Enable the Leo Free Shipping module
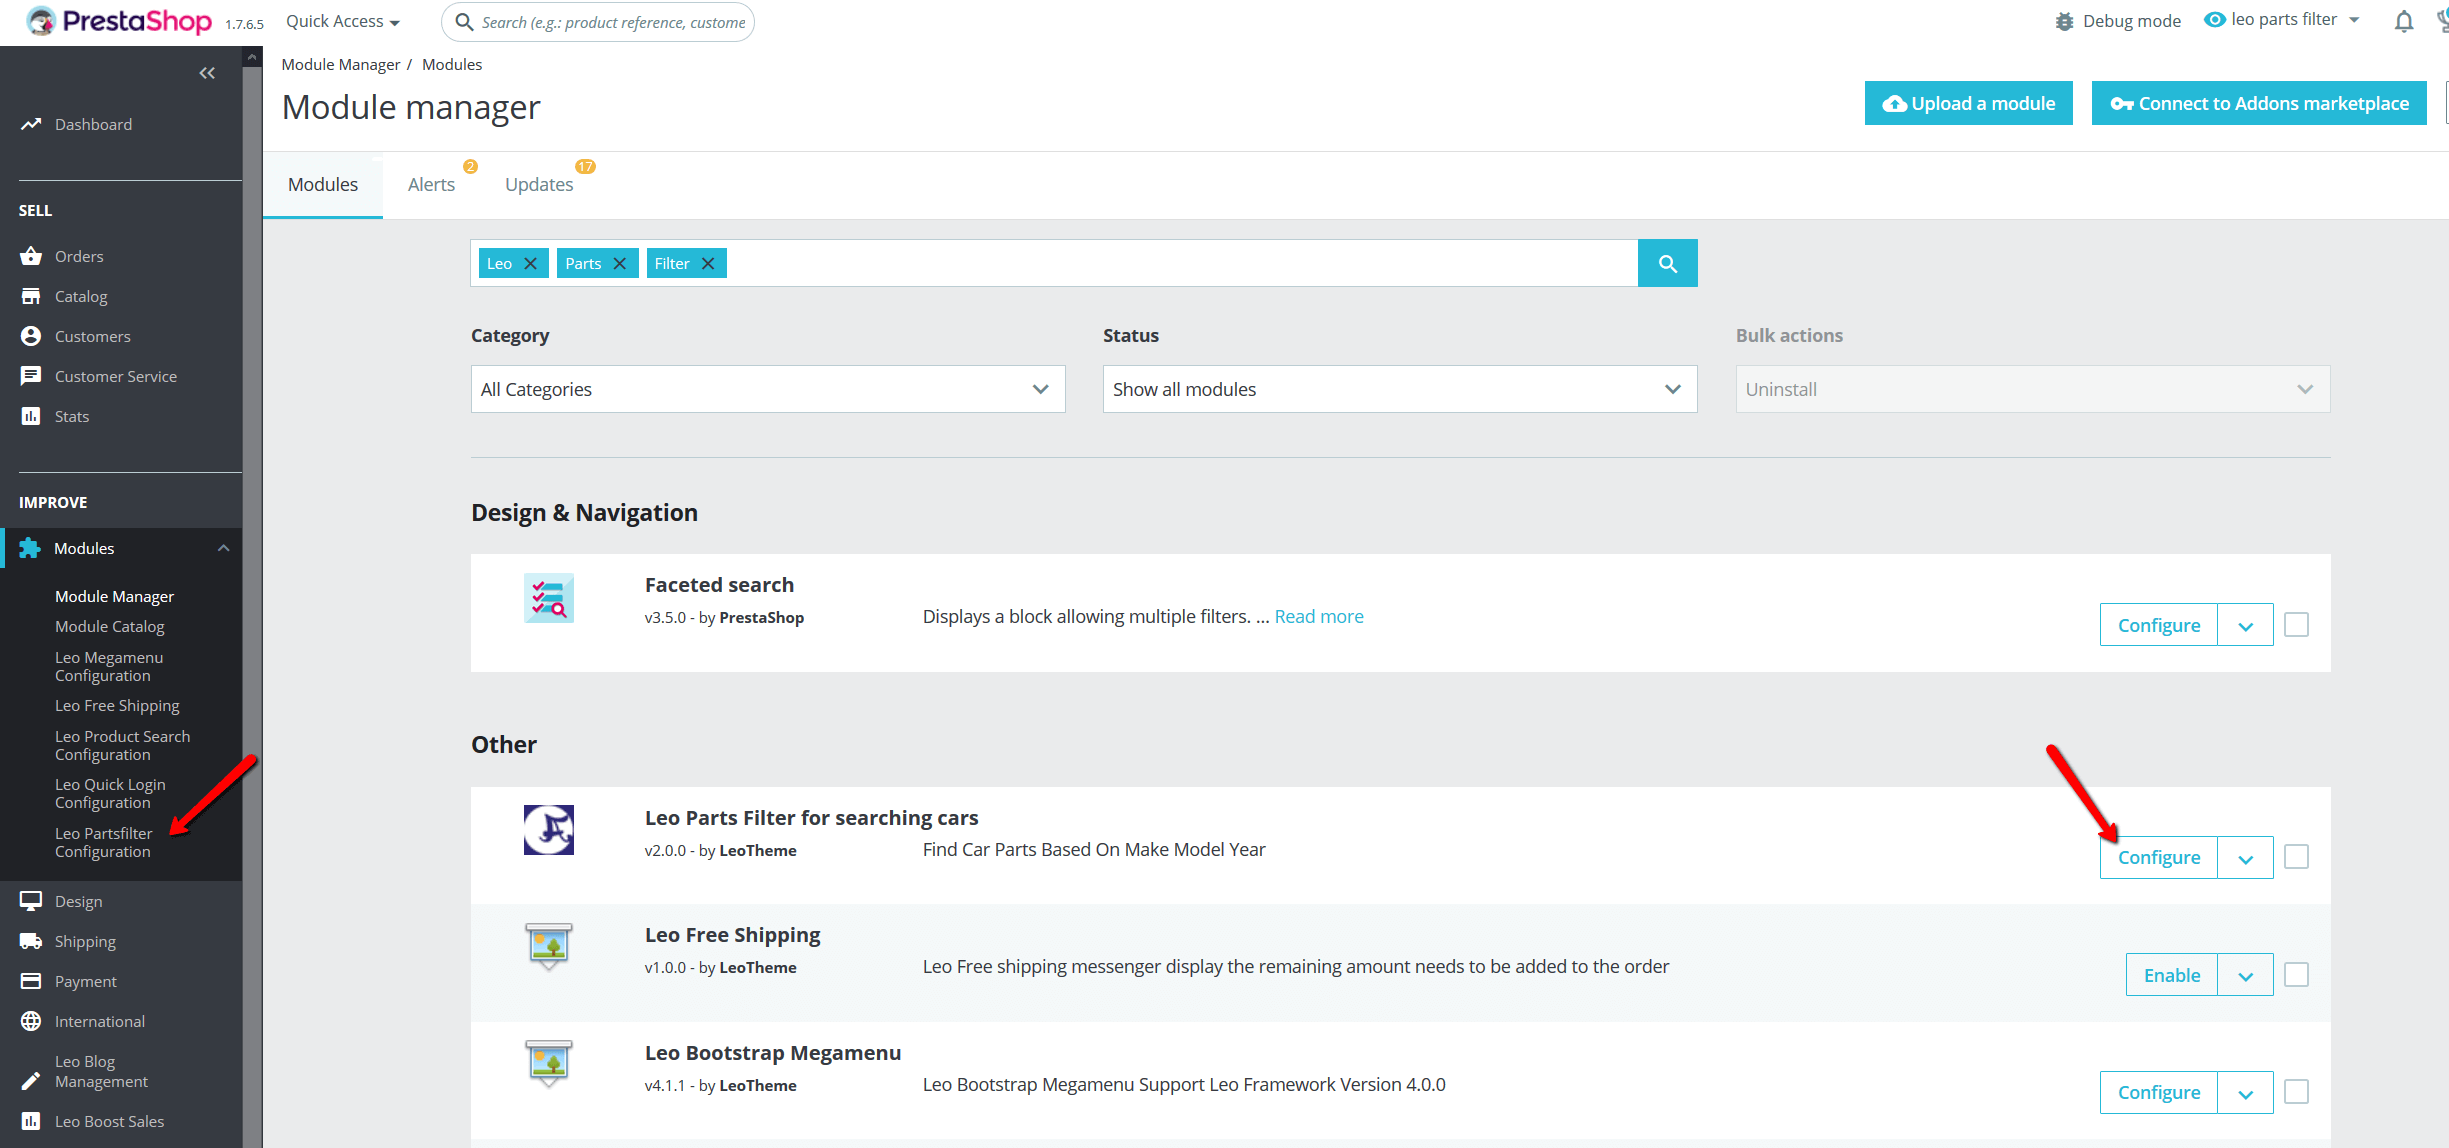2449x1148 pixels. 2171,975
